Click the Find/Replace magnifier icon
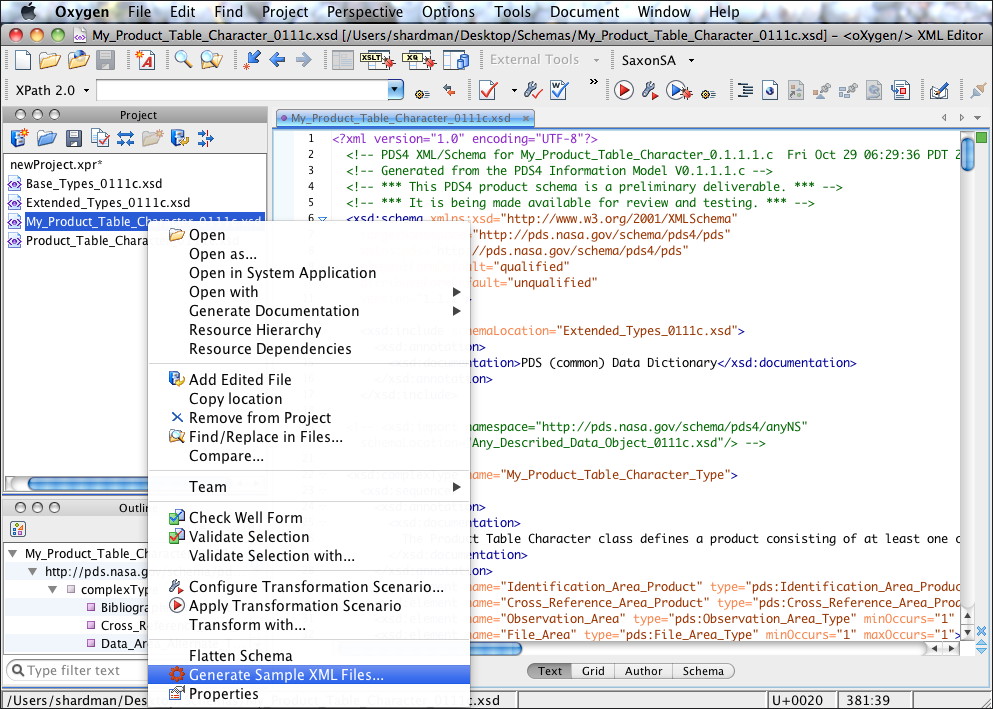 [184, 60]
